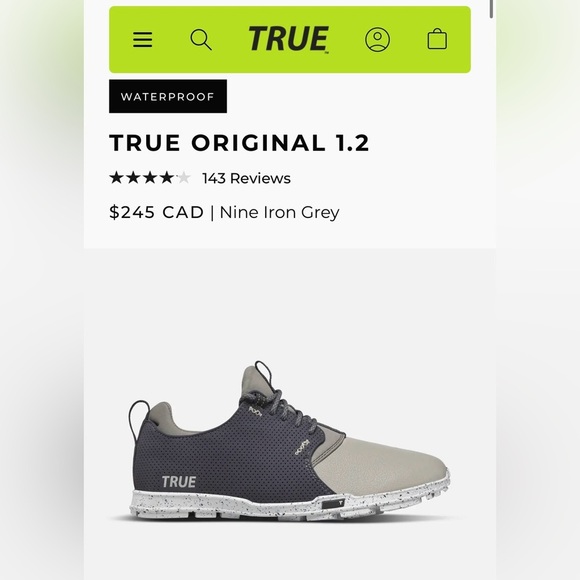View the shopping bag cart
The width and height of the screenshot is (580, 580).
(x=437, y=39)
